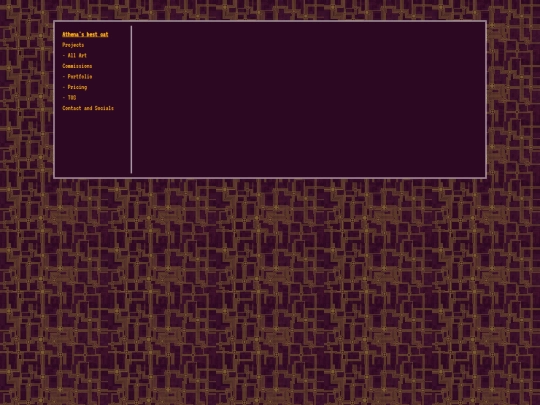Image resolution: width=540 pixels, height=405 pixels.
Task: View the Portfolio page
Action: (80, 77)
